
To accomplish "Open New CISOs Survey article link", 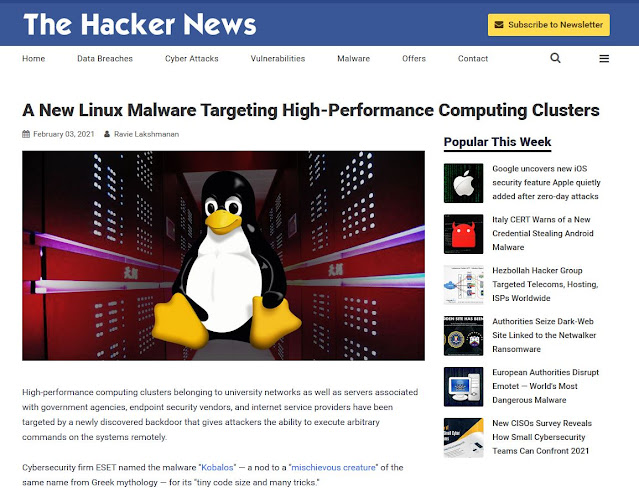I will pyautogui.click(x=542, y=437).
